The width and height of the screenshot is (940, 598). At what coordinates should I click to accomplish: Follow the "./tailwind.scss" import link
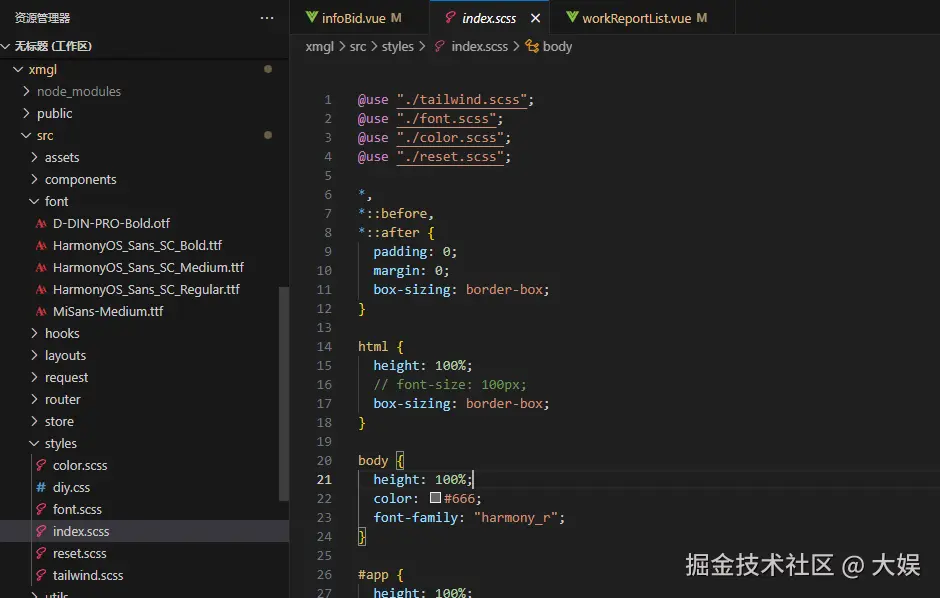click(462, 99)
